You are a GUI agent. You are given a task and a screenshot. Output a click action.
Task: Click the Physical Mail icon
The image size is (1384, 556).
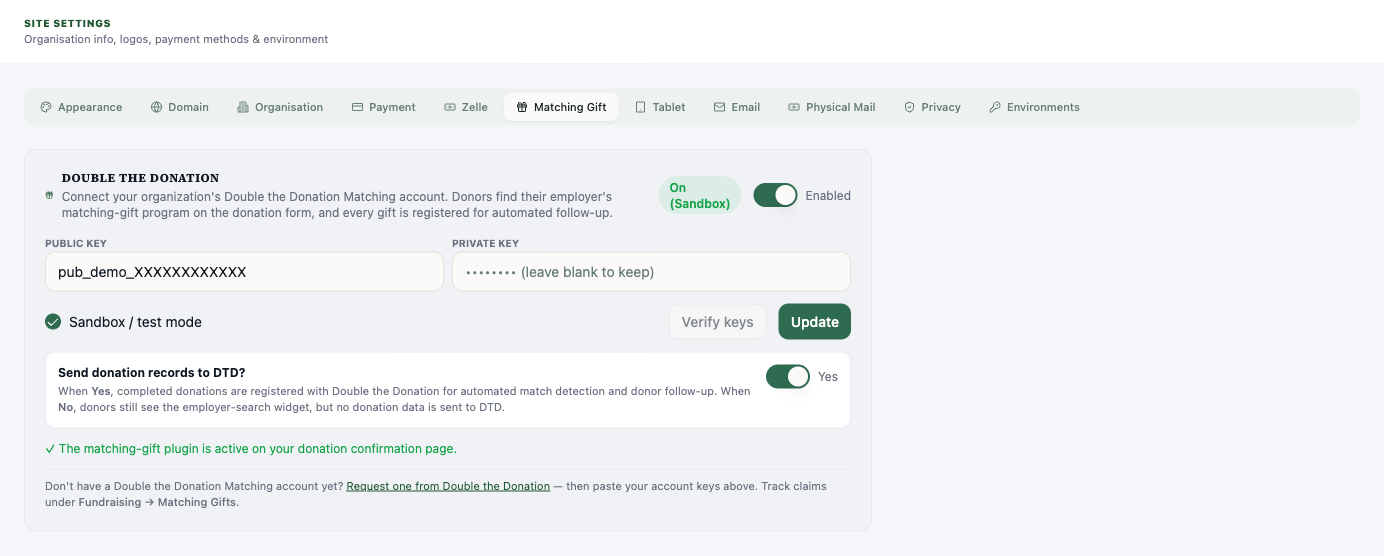point(794,107)
